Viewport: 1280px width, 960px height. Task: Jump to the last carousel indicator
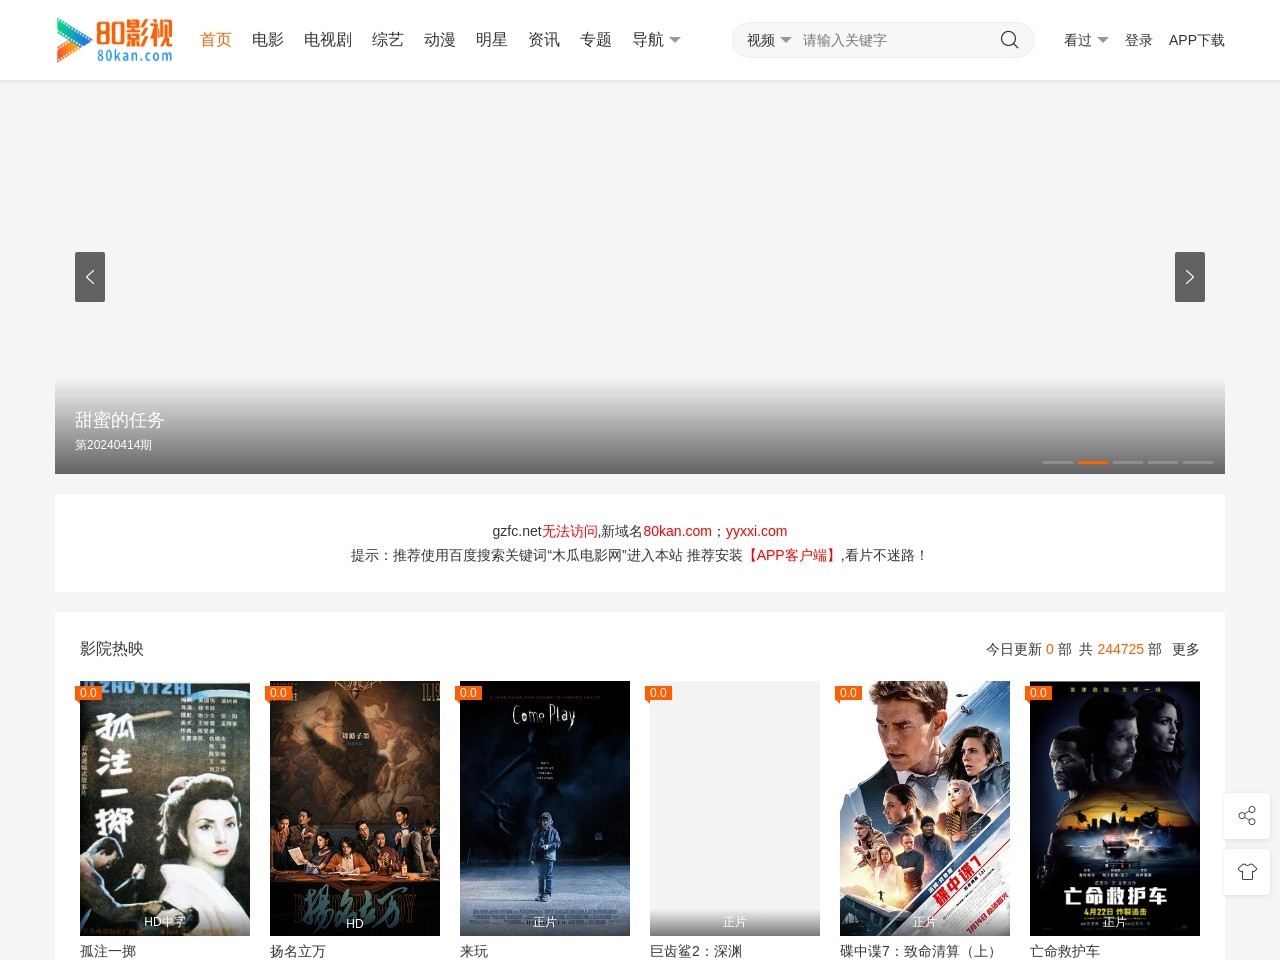(x=1197, y=462)
